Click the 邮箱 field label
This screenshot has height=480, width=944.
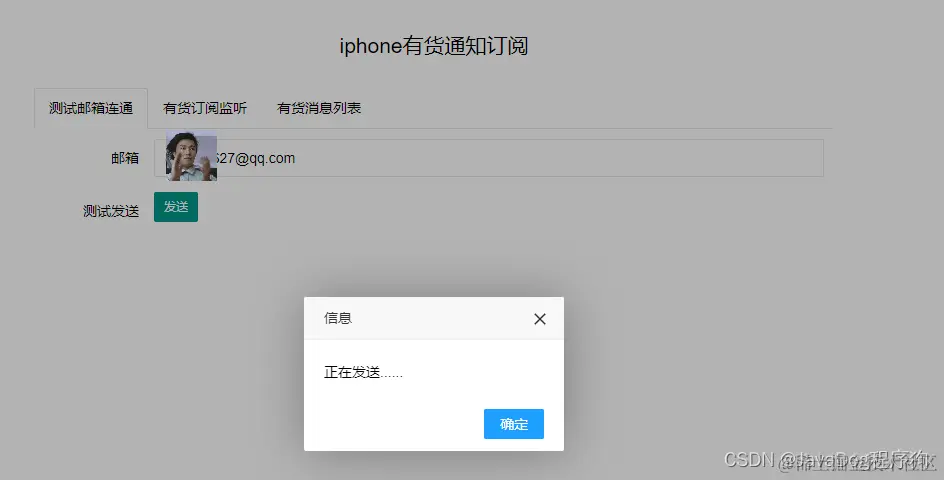[125, 158]
